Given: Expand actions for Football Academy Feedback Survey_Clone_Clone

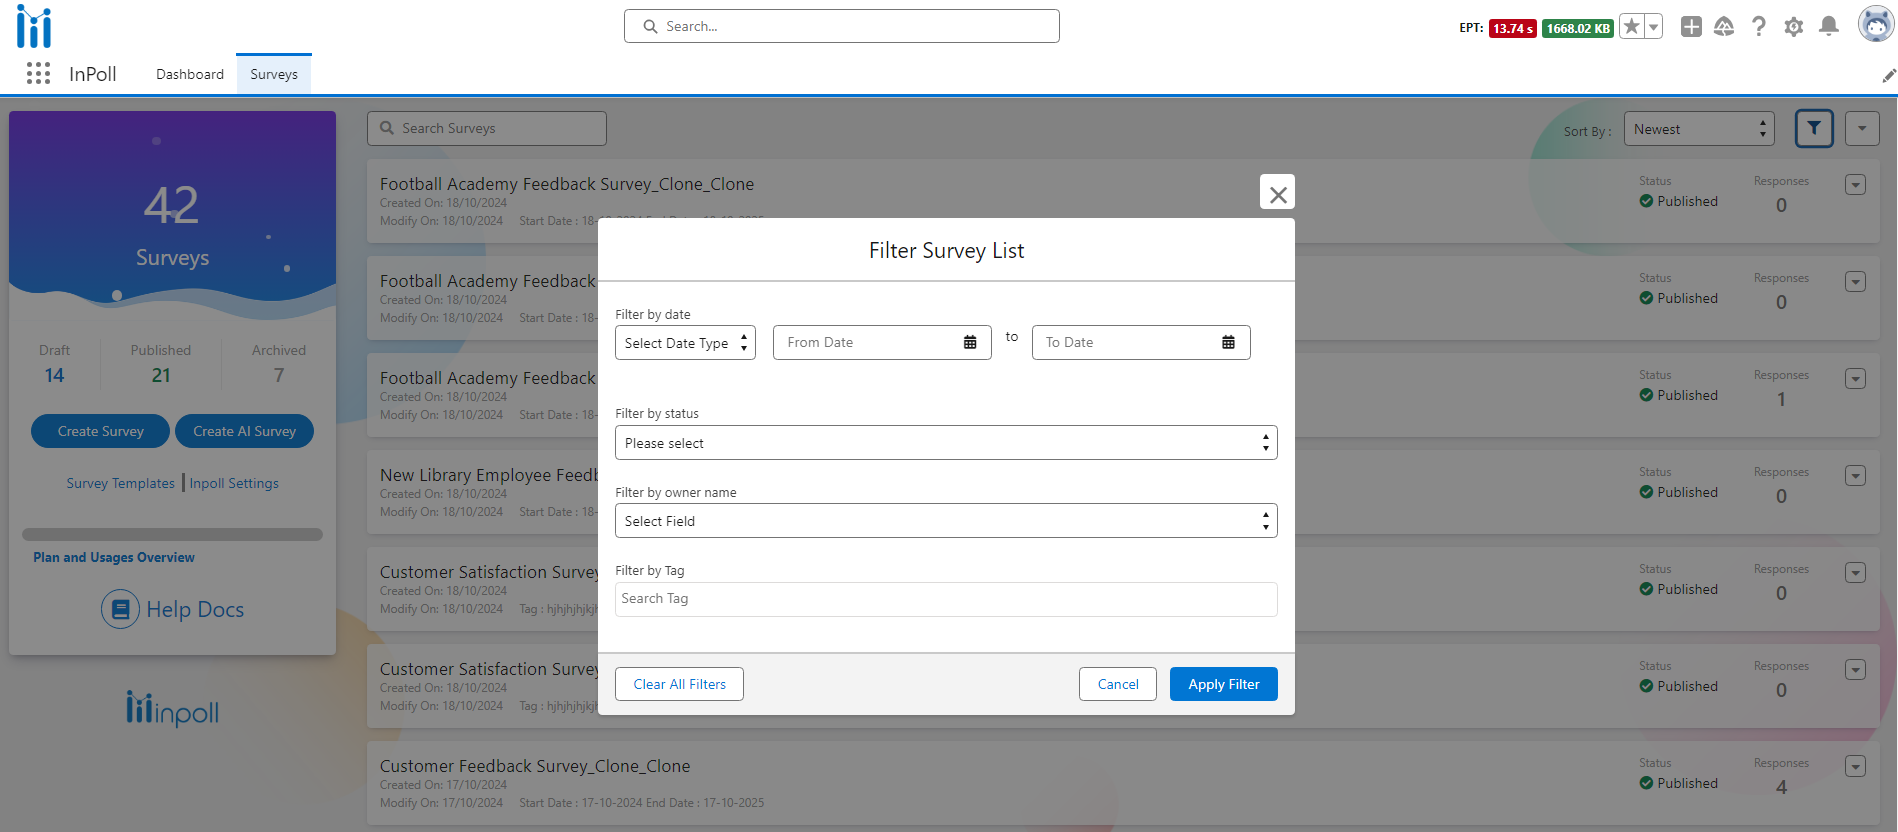Looking at the screenshot, I should click(x=1855, y=185).
